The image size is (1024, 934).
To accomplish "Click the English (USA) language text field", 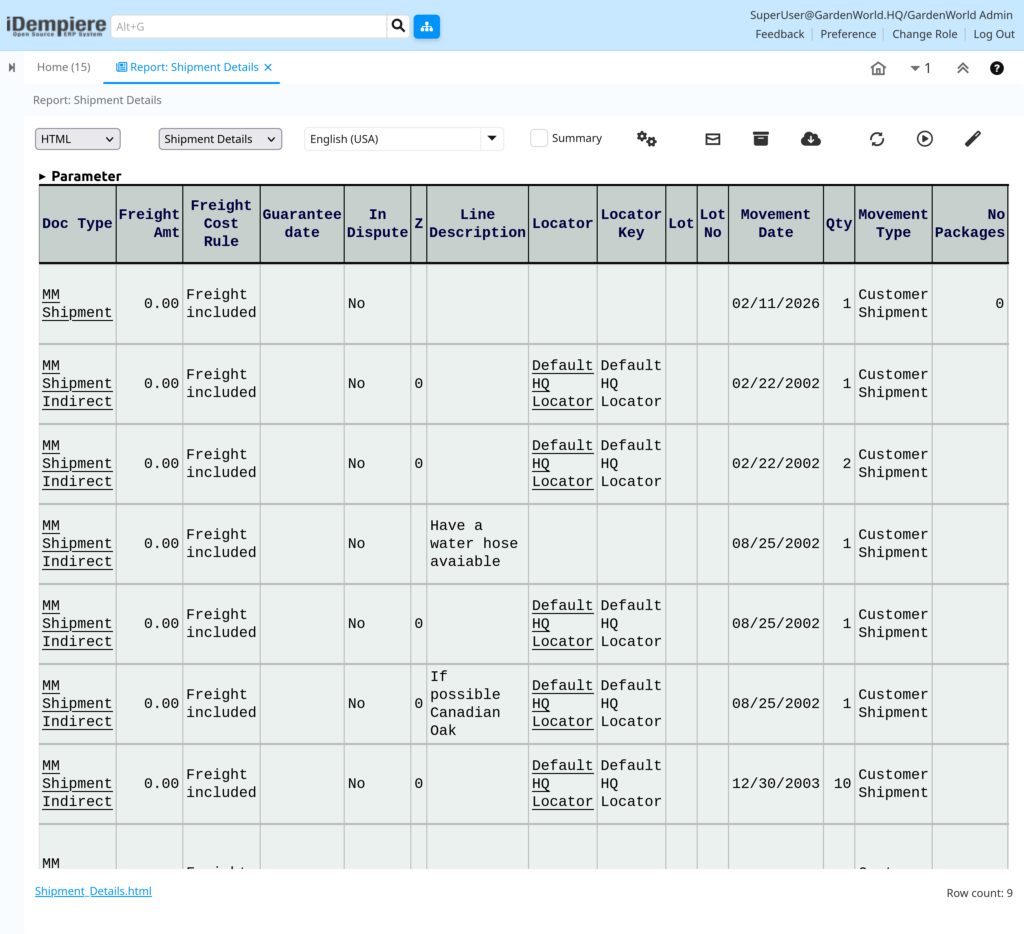I will [393, 139].
